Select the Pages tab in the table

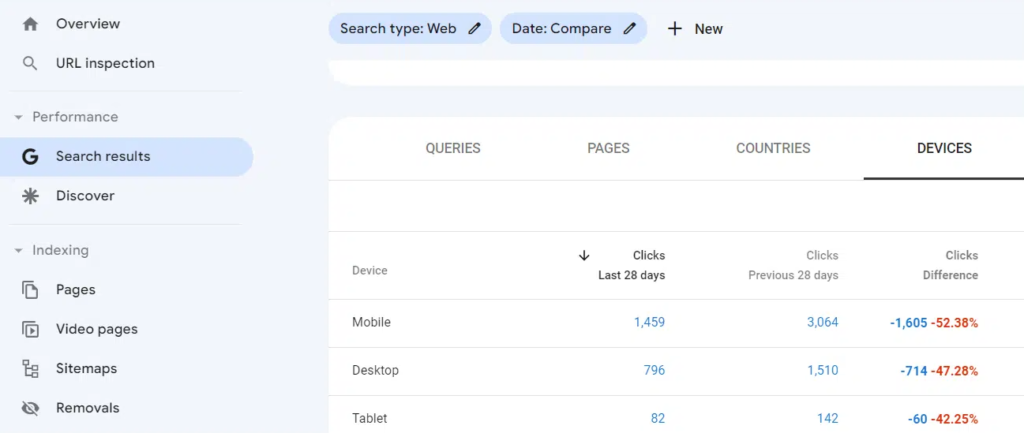coord(608,148)
